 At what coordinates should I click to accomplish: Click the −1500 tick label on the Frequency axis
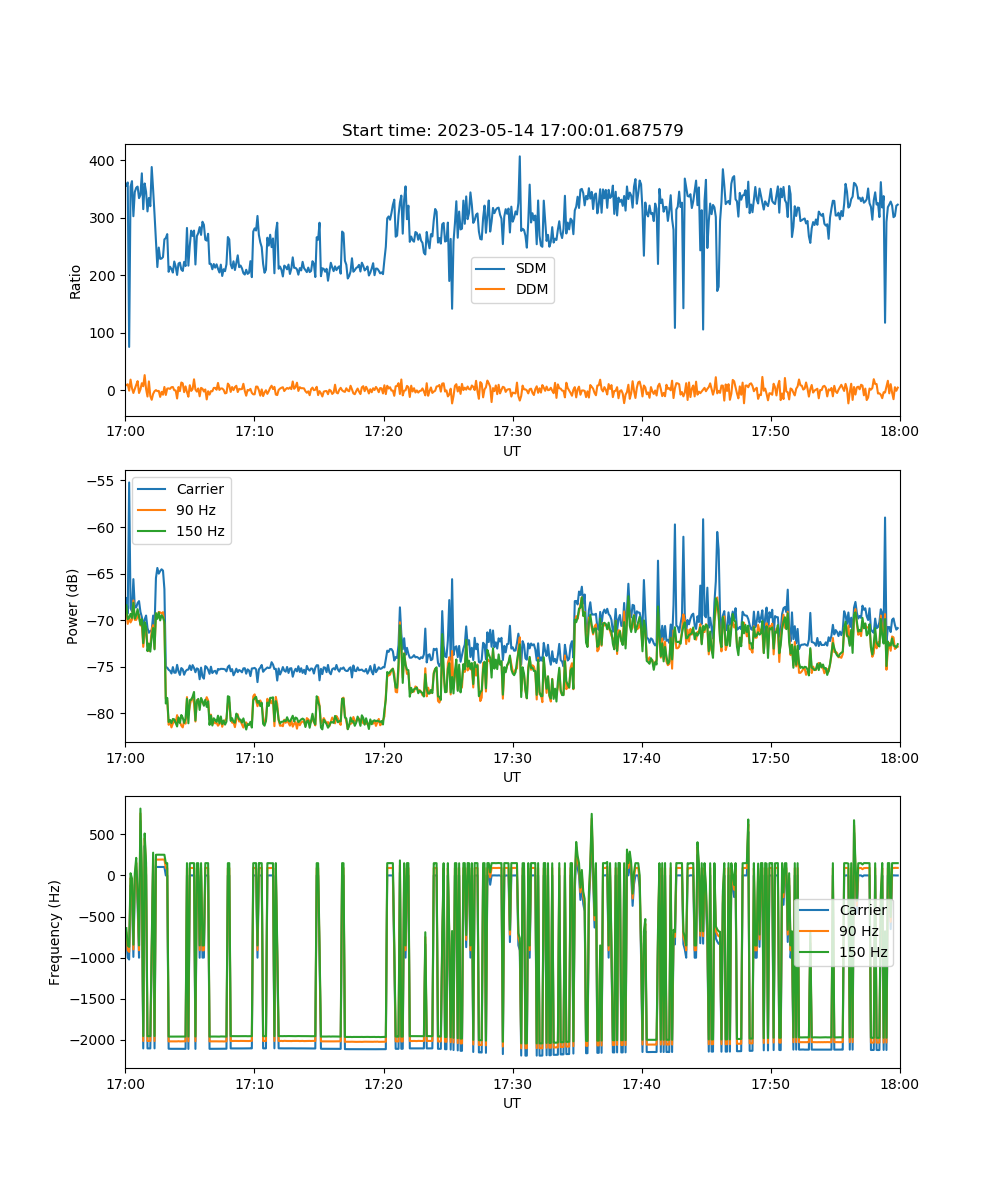pos(94,999)
